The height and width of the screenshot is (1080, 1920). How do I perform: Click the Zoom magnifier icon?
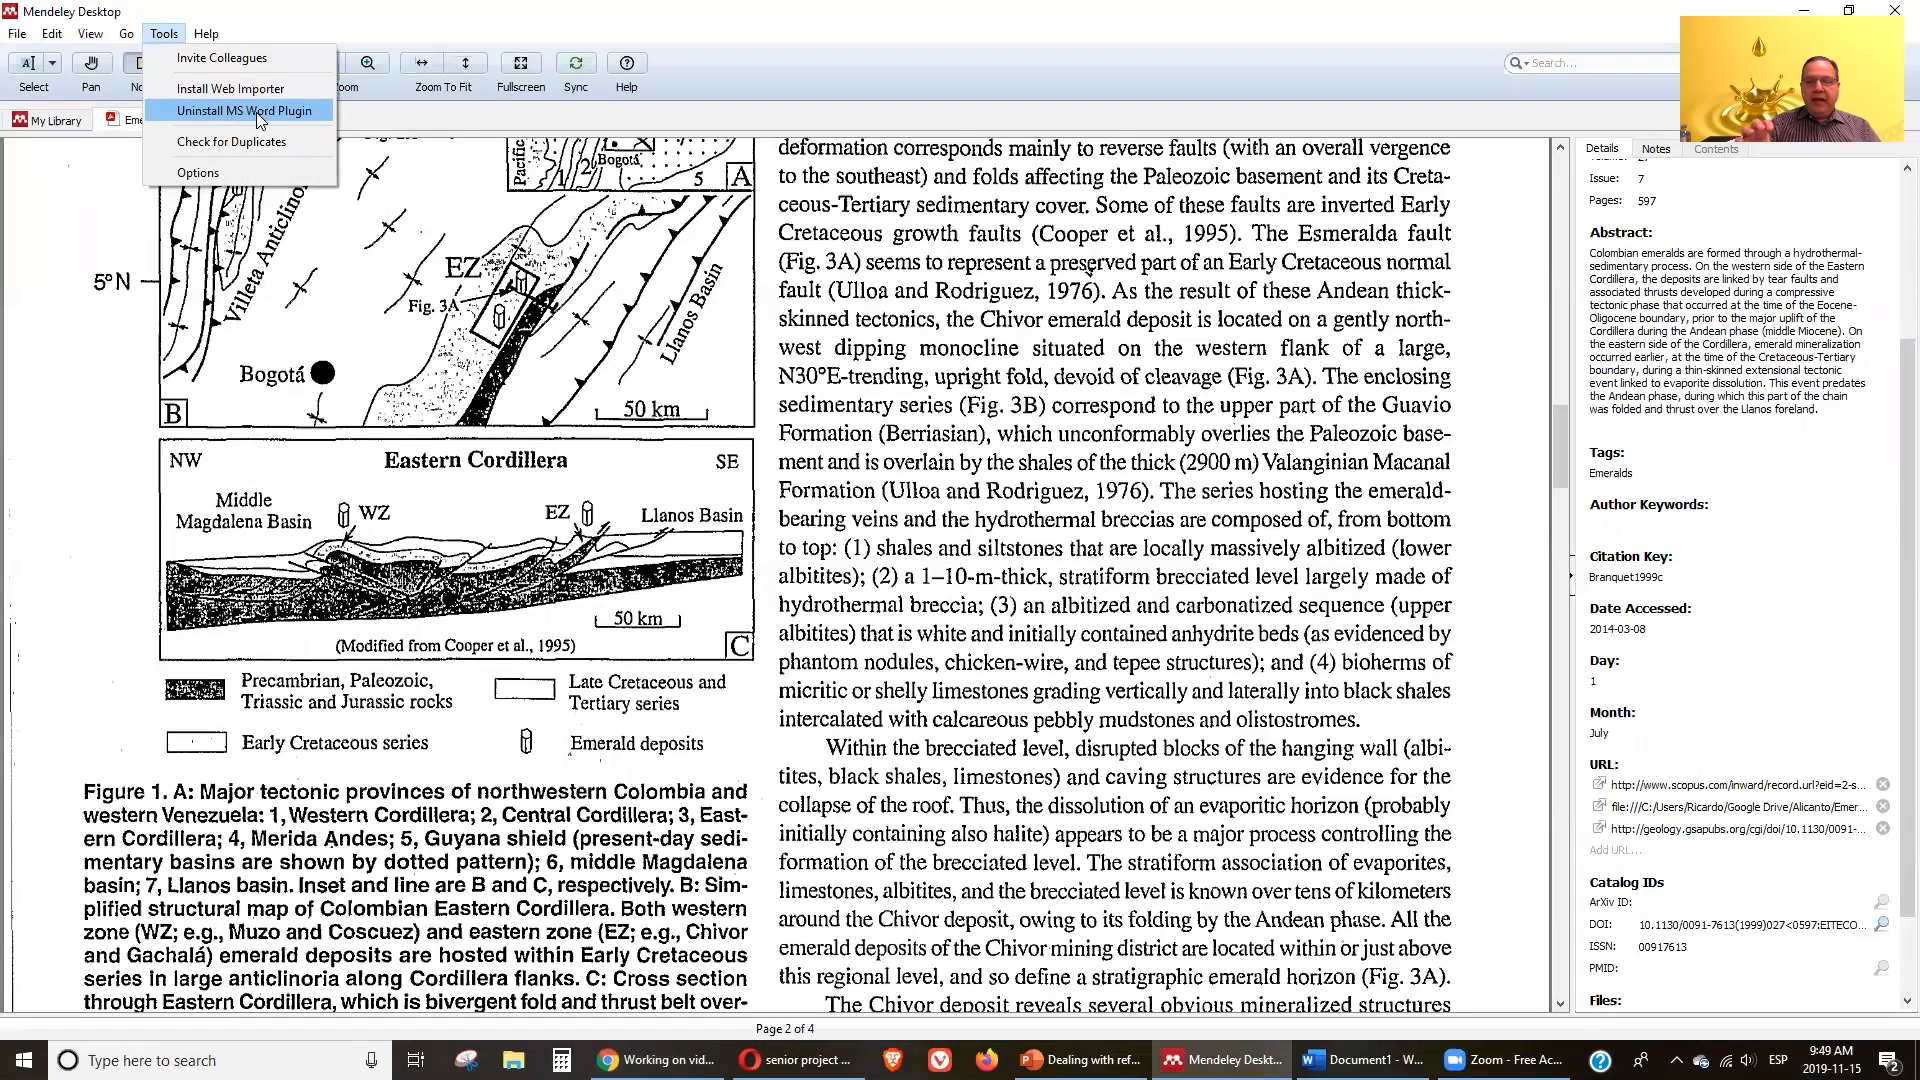[x=368, y=63]
